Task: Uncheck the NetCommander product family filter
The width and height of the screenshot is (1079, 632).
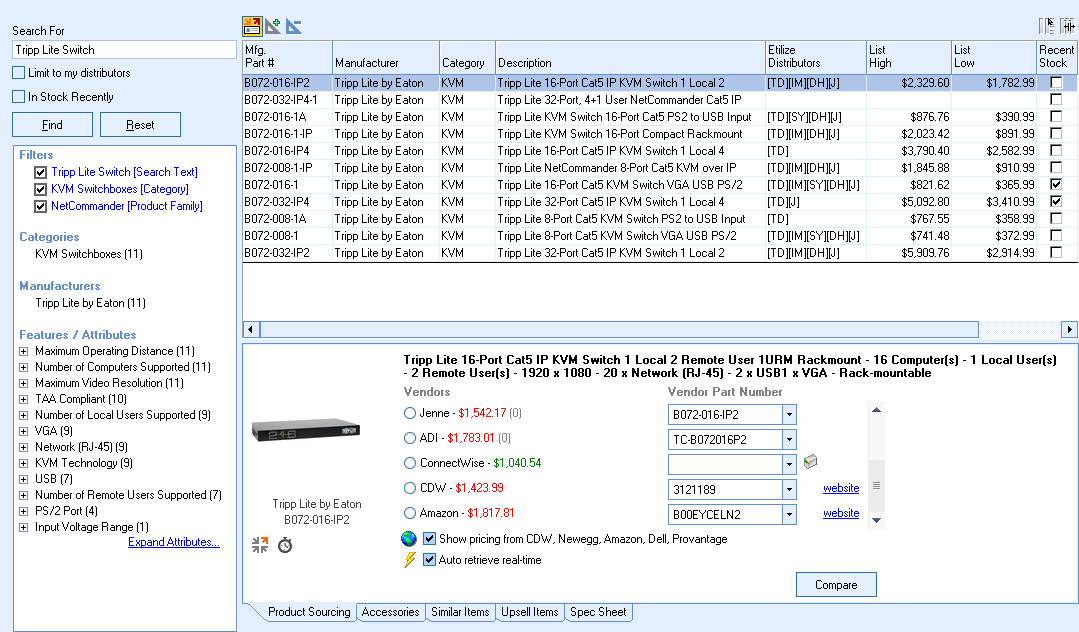Action: (41, 206)
